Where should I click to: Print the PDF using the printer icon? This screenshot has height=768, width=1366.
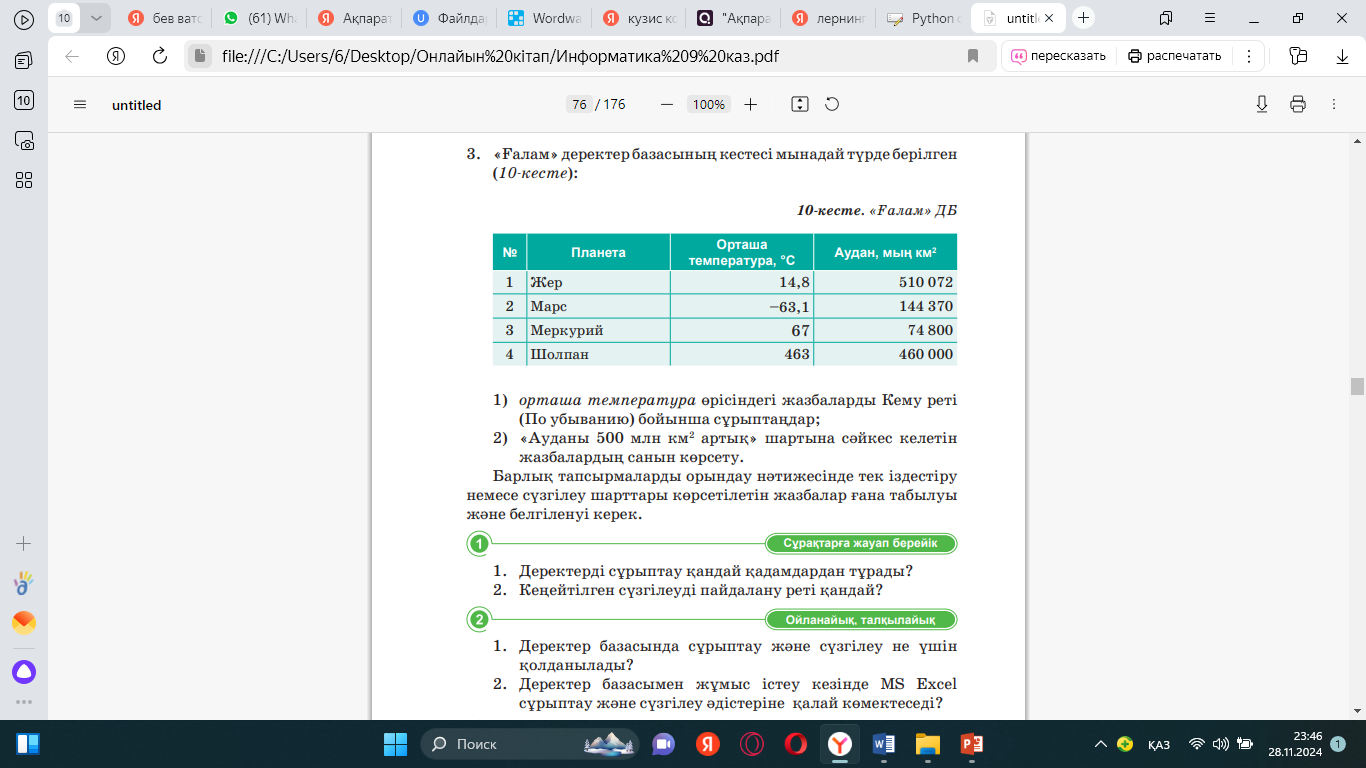[x=1298, y=104]
